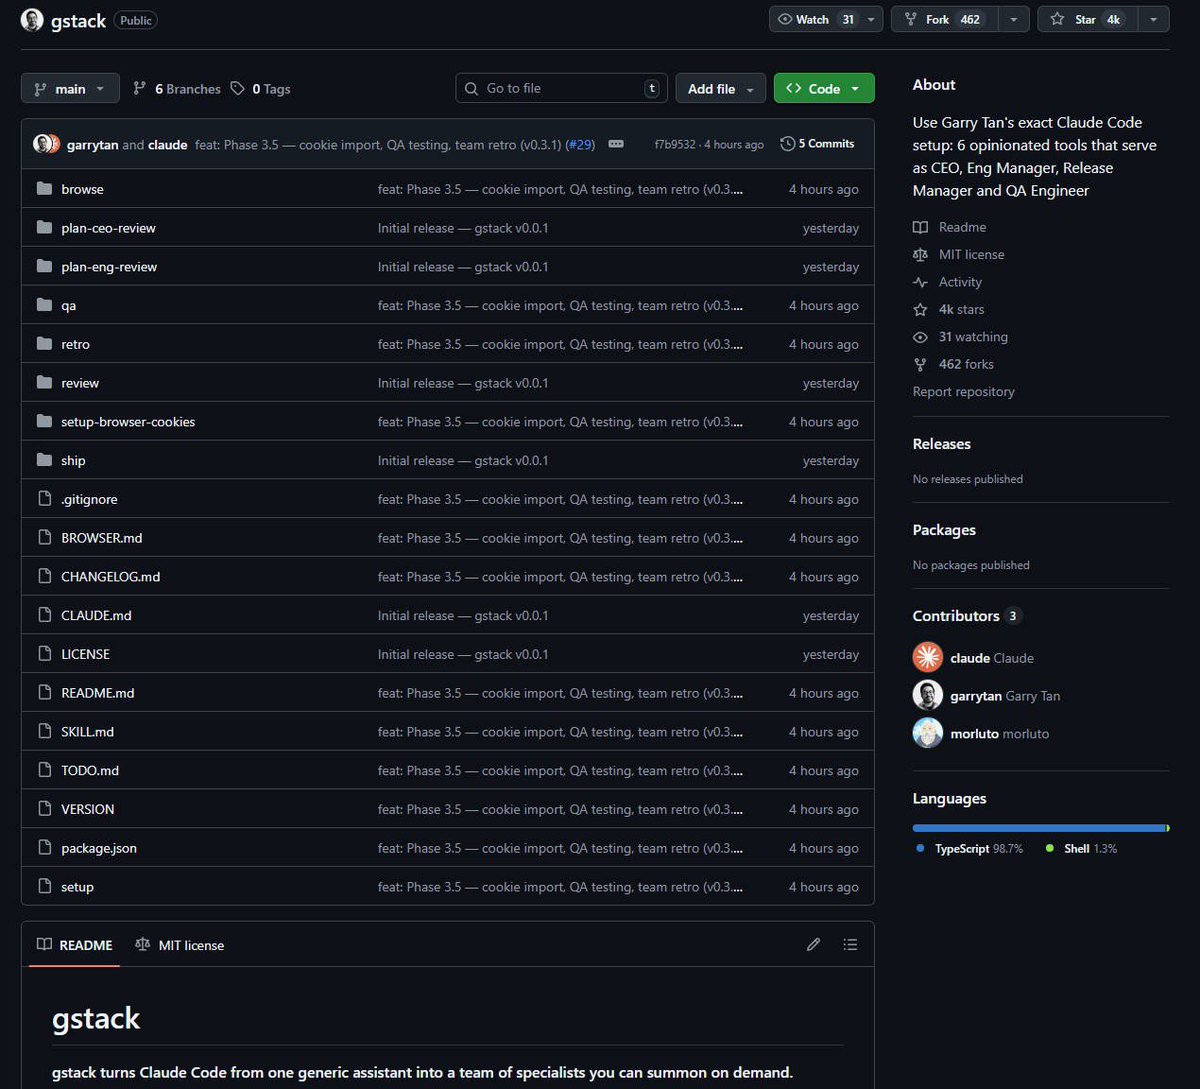Open the Star lists dropdown arrow
The height and width of the screenshot is (1089, 1200).
(1154, 19)
